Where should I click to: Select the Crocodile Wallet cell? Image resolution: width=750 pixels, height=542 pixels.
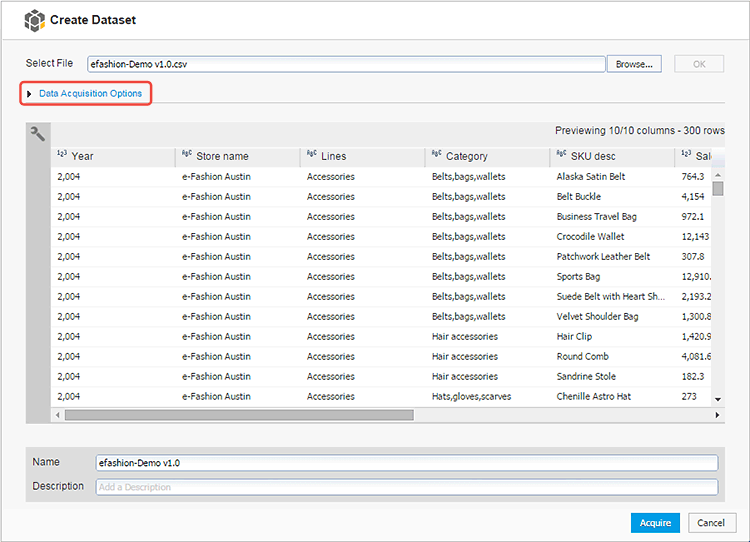(590, 236)
